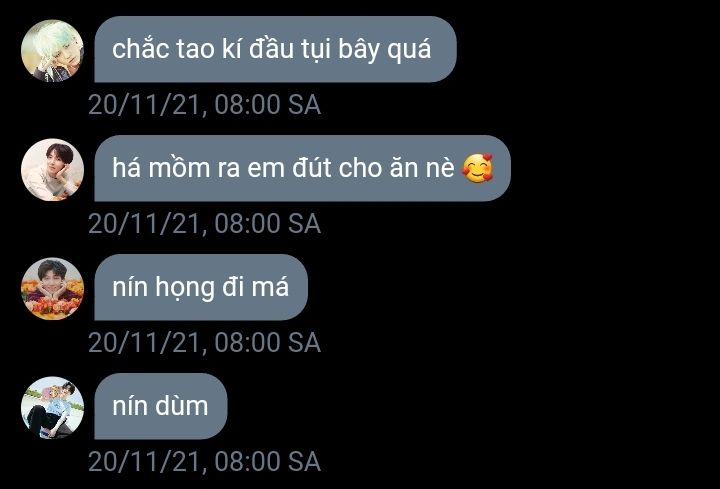The image size is (720, 489).
Task: Click the word 'họng' in the third bubble
Action: pyautogui.click(x=185, y=288)
